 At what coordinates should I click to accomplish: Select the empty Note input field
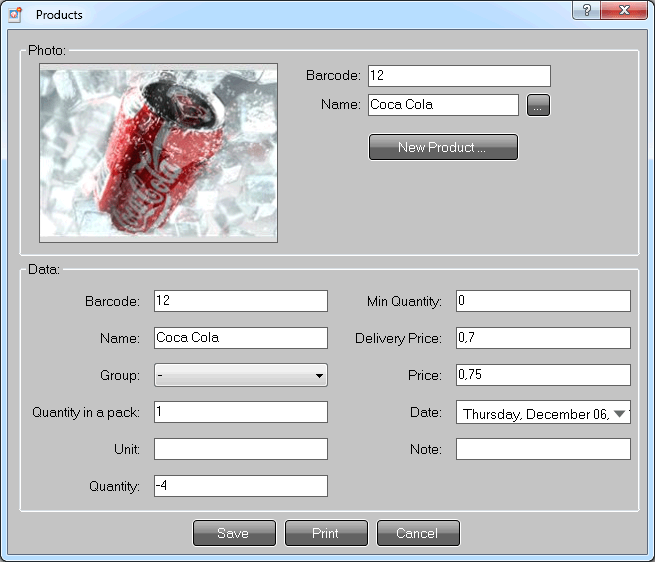tap(543, 449)
